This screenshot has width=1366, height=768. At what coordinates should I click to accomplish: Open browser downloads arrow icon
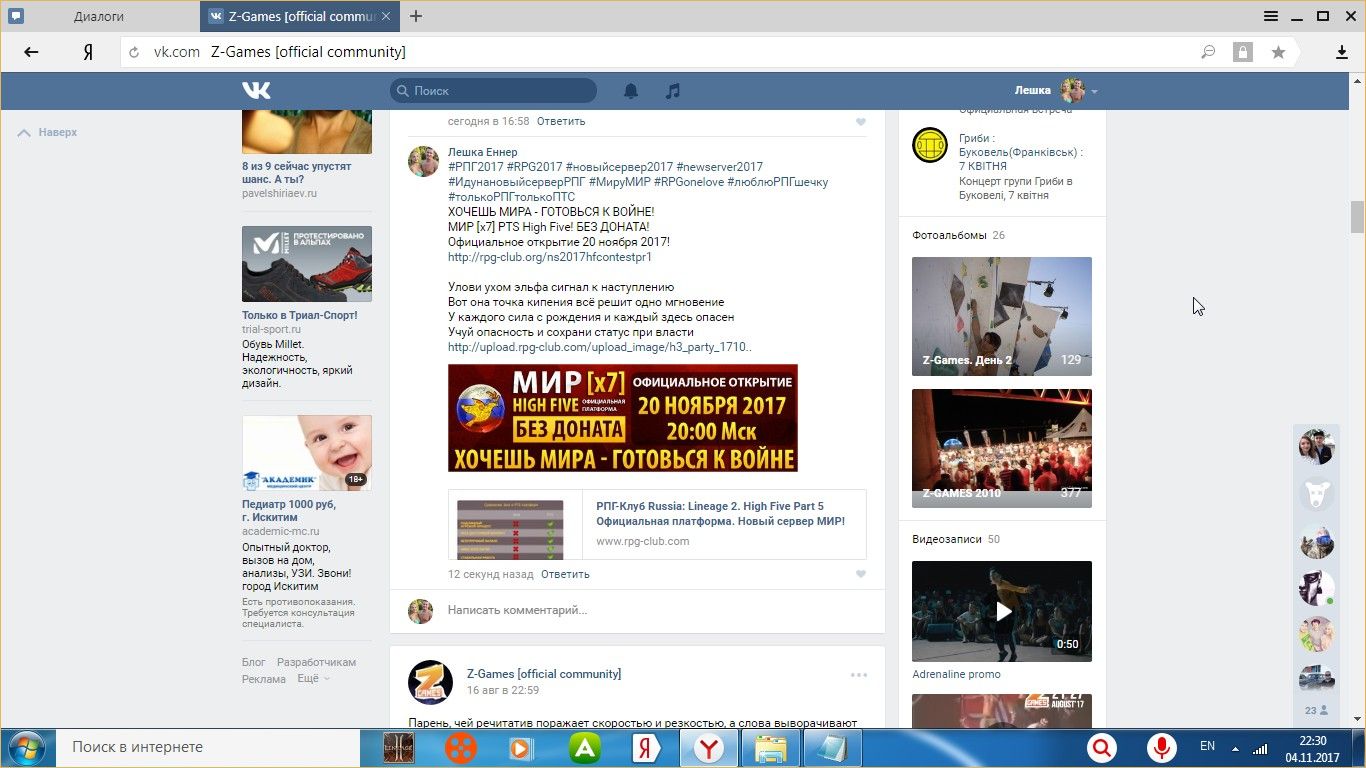point(1342,53)
